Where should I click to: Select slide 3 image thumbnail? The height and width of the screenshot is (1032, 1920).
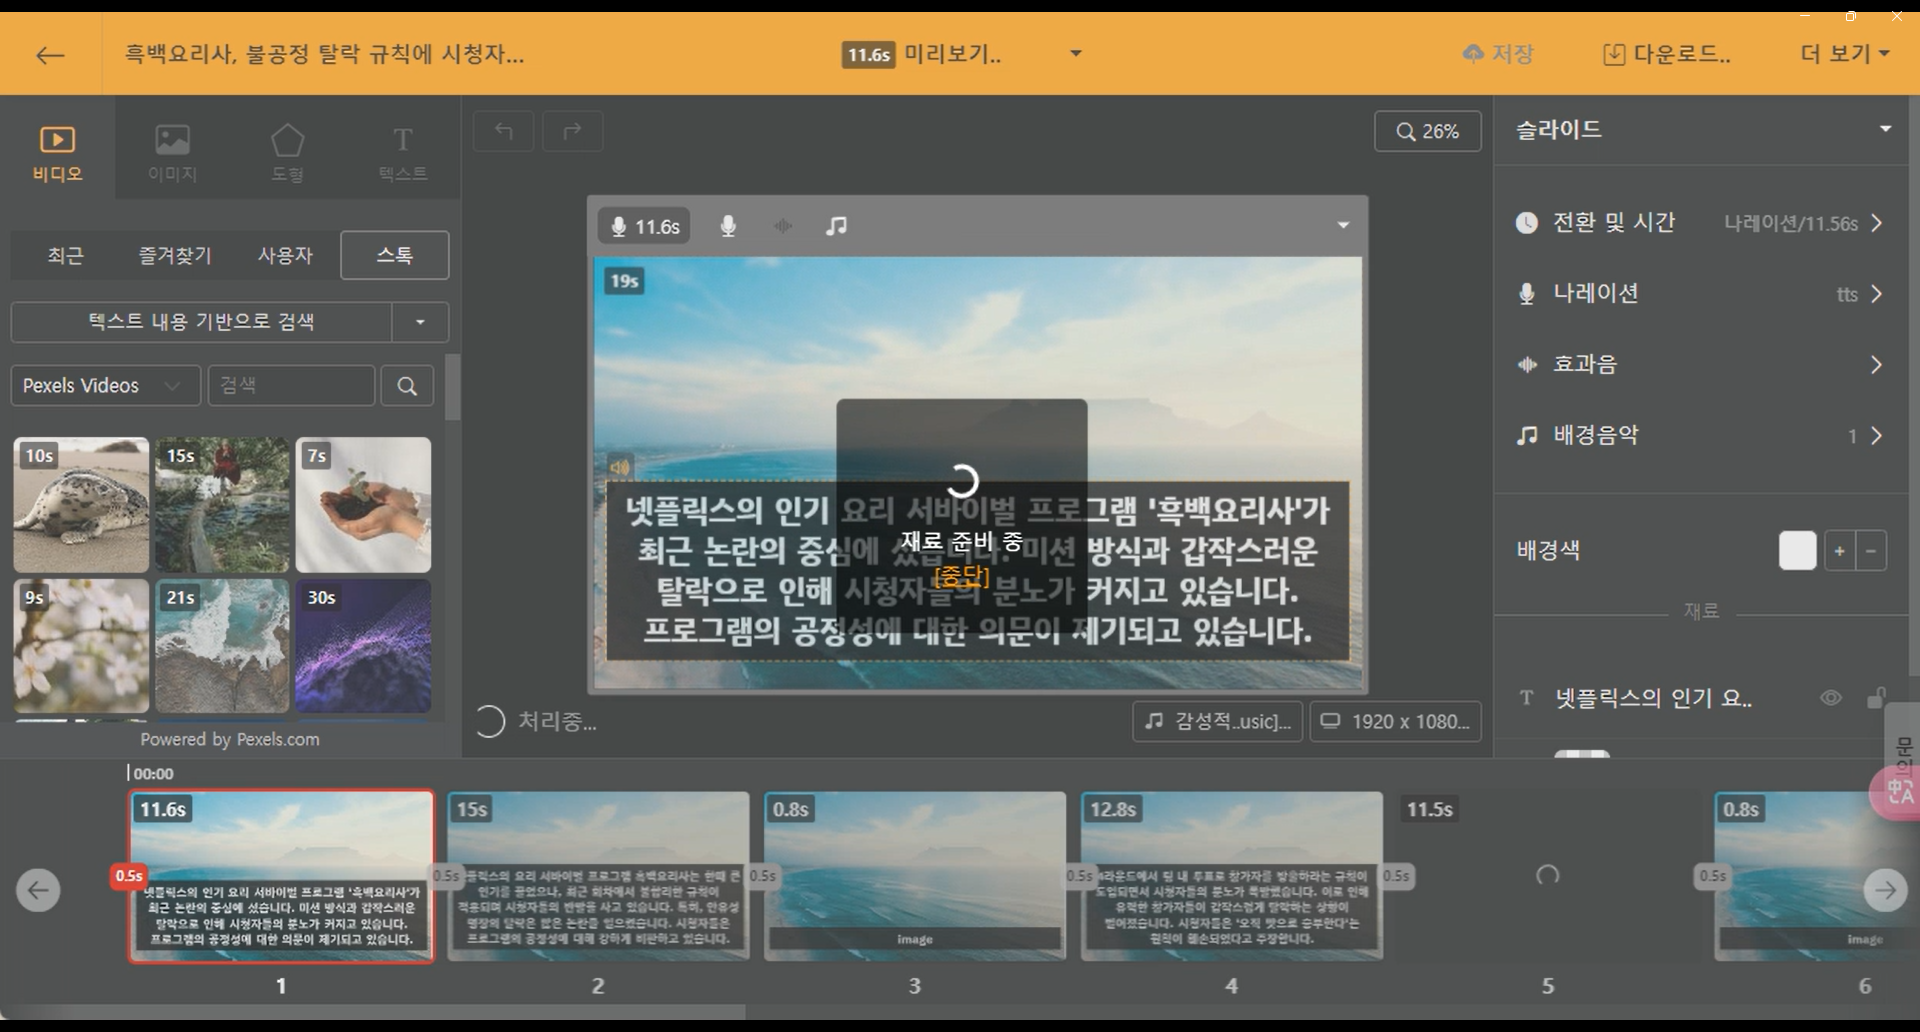(x=915, y=876)
